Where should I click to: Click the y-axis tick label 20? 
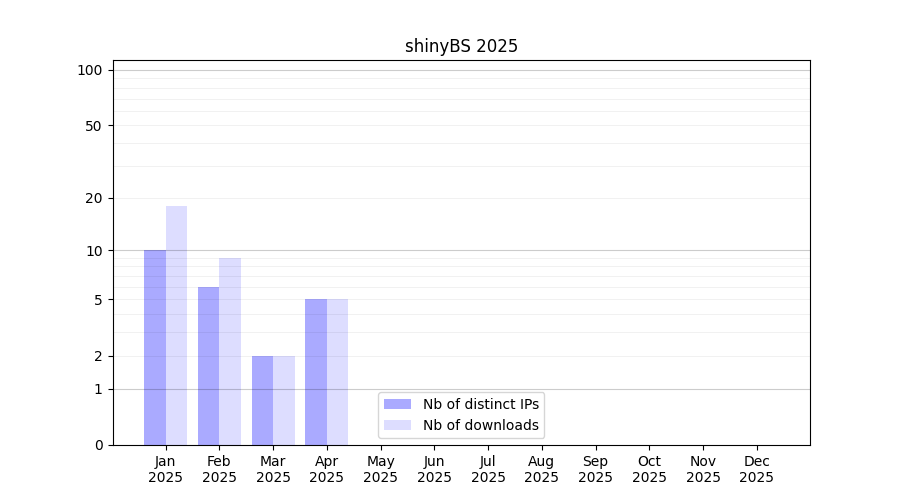pos(94,198)
